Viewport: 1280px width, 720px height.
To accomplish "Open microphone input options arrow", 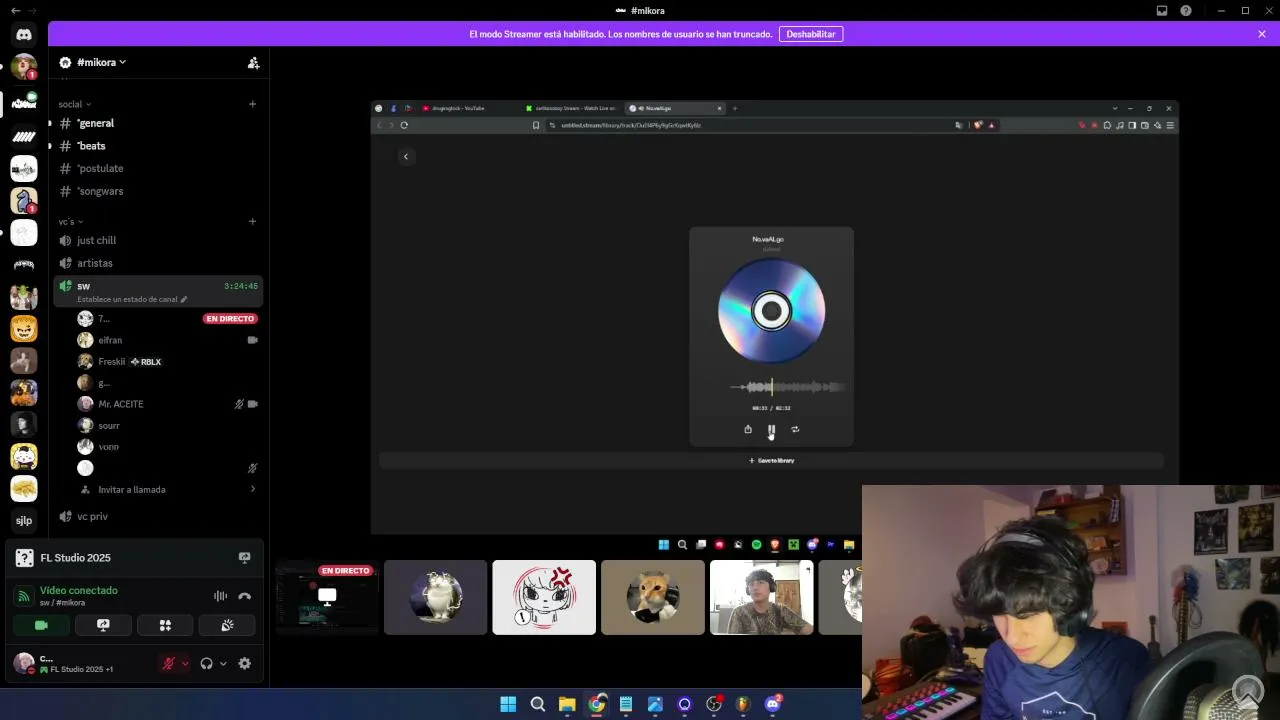I will [x=185, y=663].
